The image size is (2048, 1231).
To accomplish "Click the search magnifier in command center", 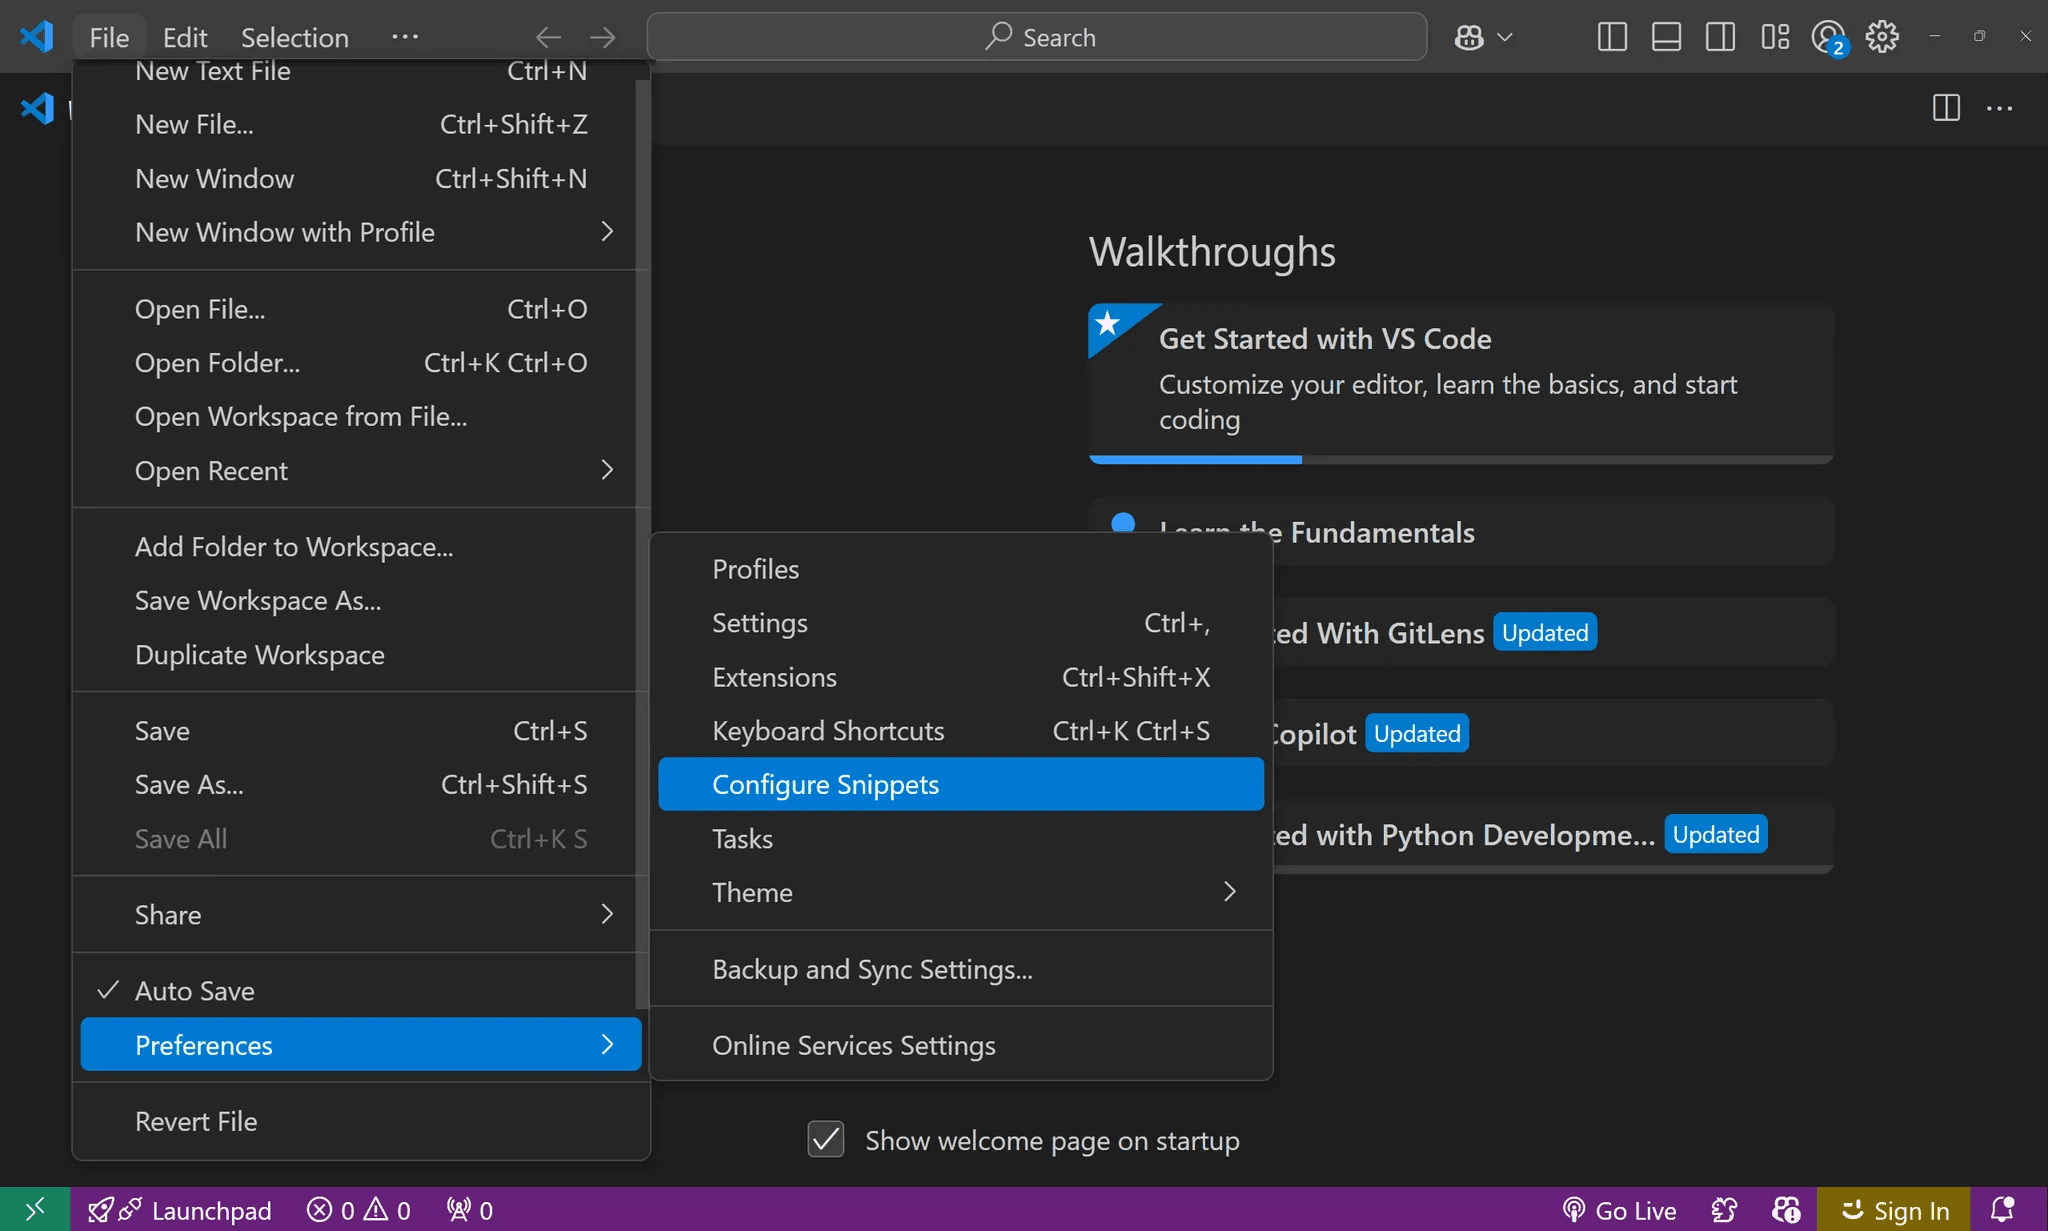I will pyautogui.click(x=998, y=37).
